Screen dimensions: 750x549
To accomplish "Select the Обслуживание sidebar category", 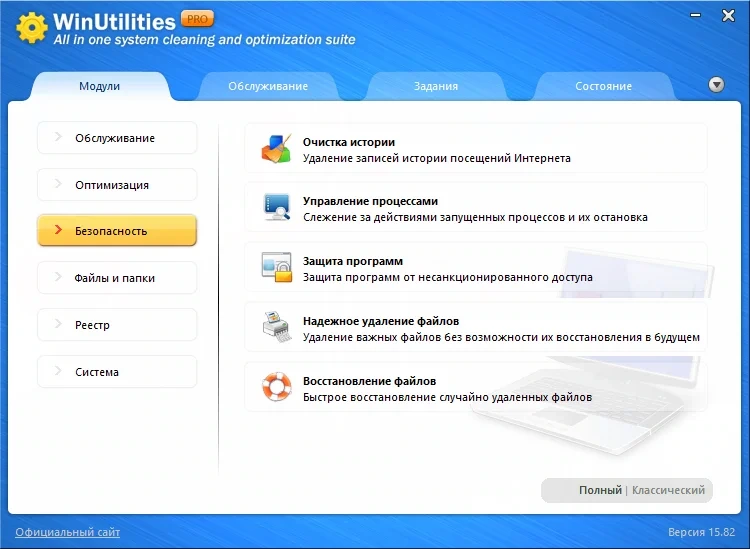I will [117, 138].
